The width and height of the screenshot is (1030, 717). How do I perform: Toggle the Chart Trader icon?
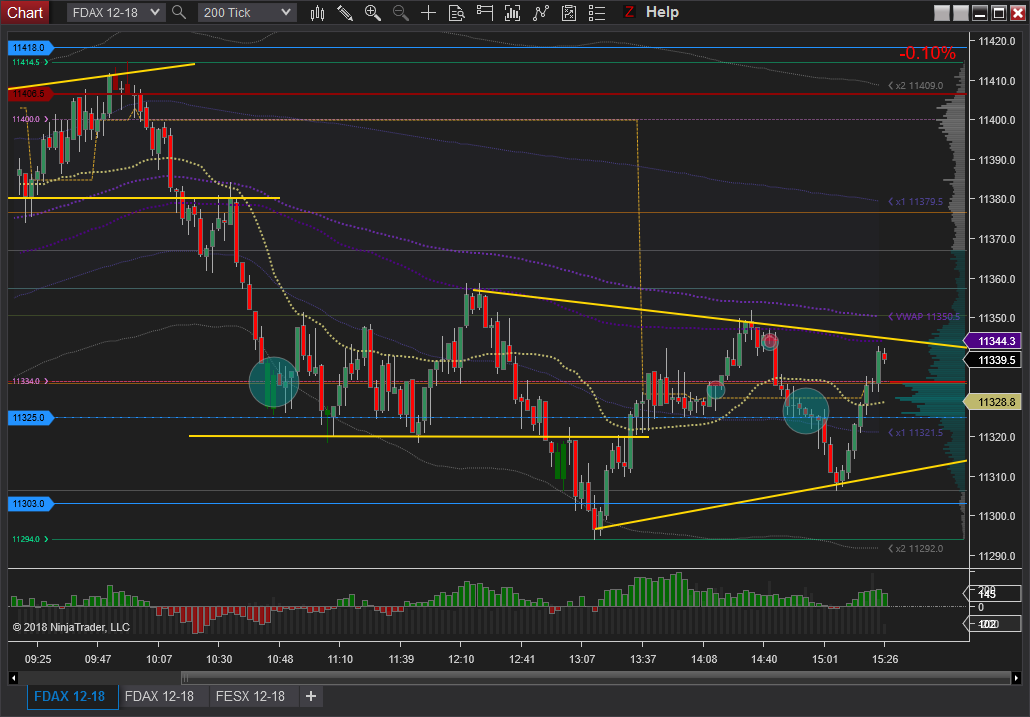point(485,12)
